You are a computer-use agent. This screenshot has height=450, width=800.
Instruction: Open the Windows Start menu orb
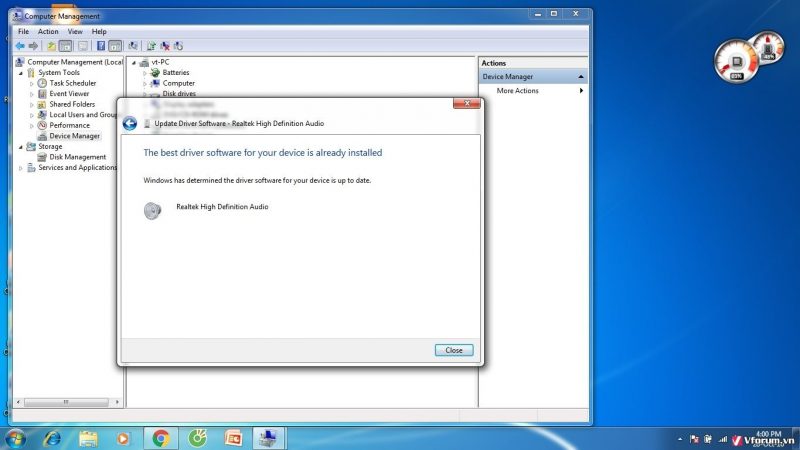pos(15,439)
